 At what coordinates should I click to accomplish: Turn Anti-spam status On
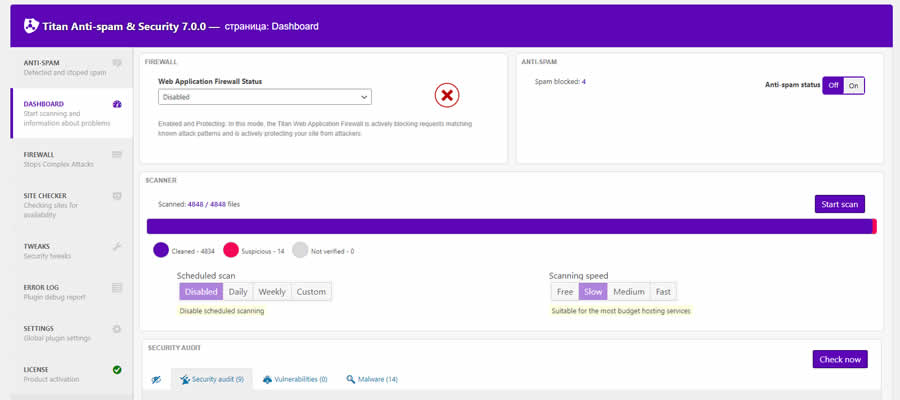(853, 86)
